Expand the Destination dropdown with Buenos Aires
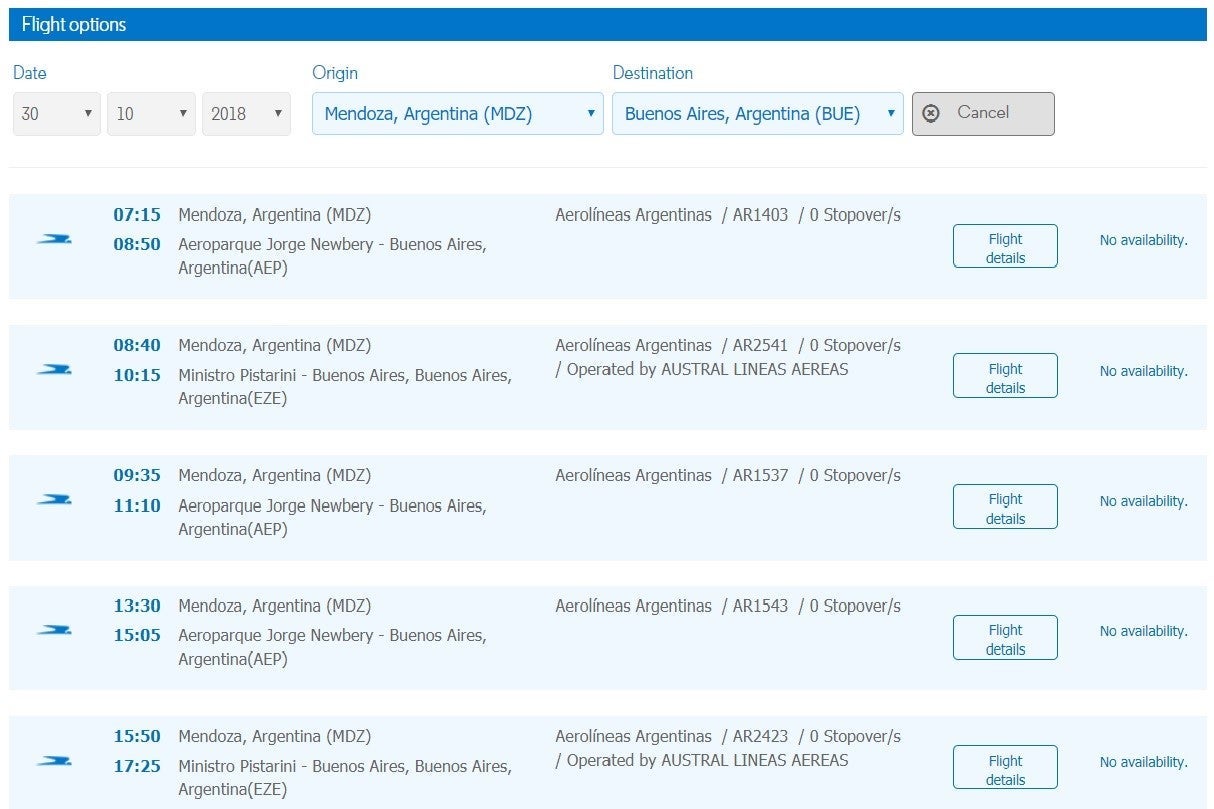 (x=757, y=114)
